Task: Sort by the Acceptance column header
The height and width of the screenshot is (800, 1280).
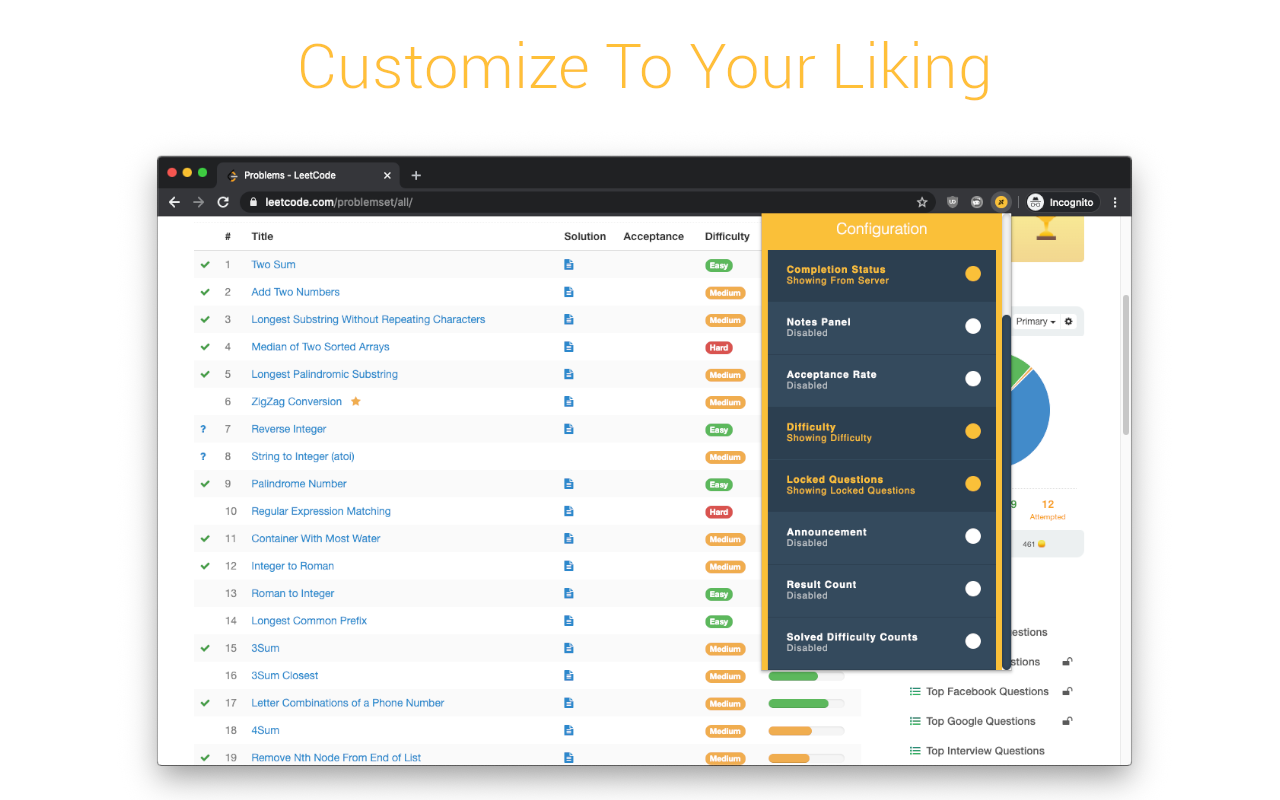Action: coord(654,237)
